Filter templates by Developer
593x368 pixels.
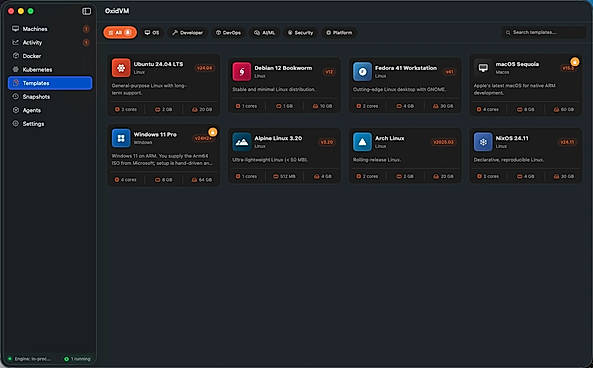pos(188,33)
